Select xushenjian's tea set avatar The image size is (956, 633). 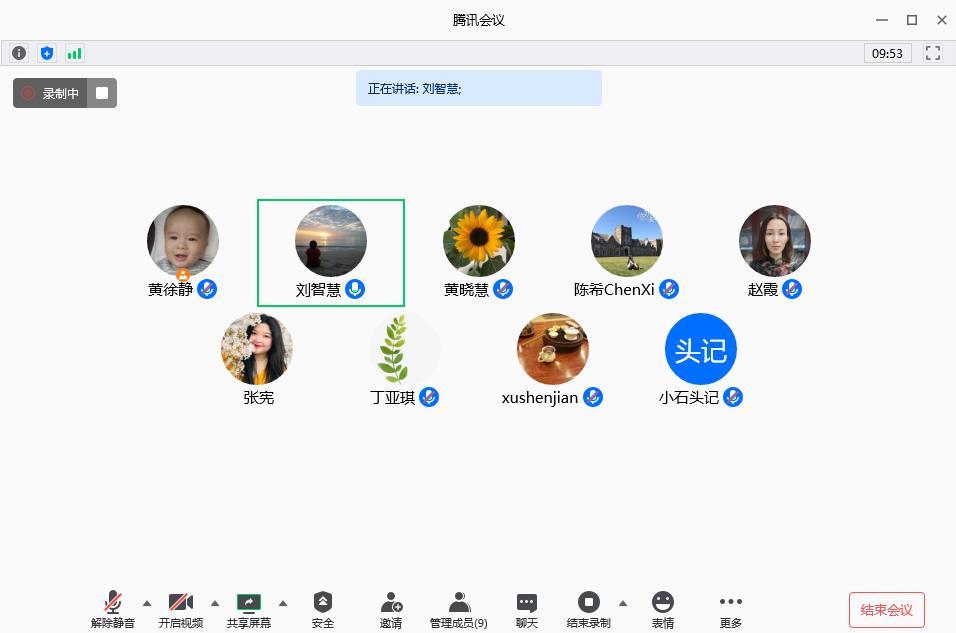click(x=553, y=349)
